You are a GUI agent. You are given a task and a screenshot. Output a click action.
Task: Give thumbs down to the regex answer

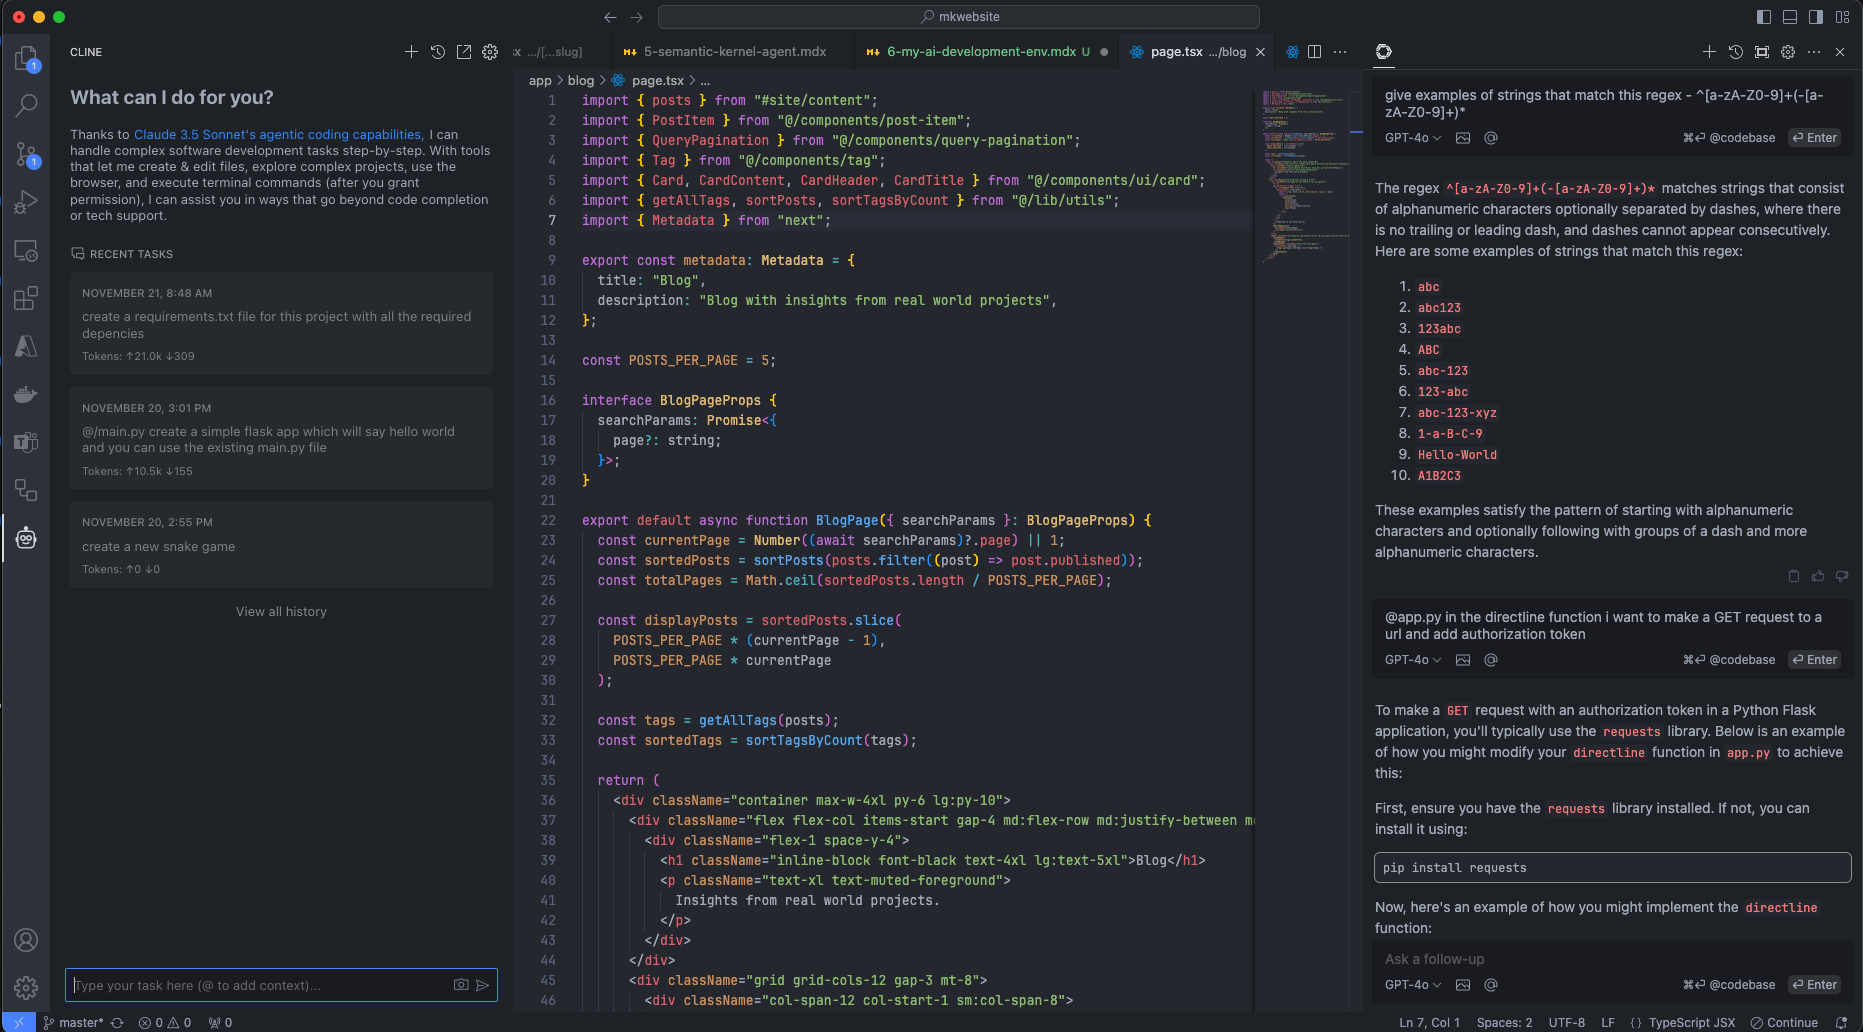[1842, 576]
